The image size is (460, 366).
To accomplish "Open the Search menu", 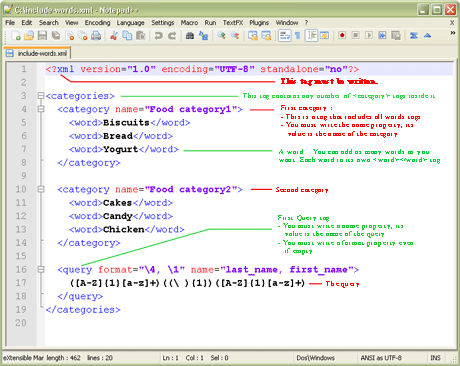I will (x=49, y=23).
